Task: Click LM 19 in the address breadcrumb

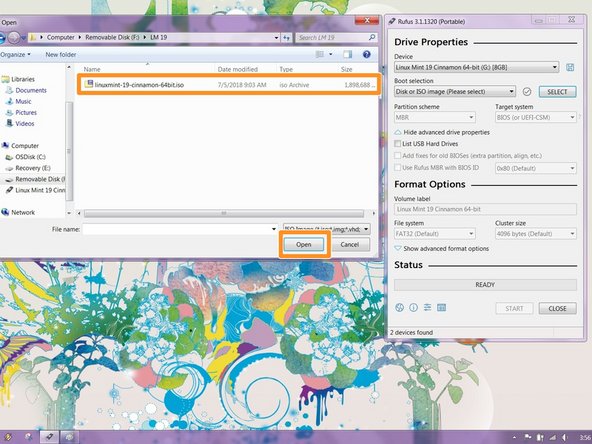Action: (x=159, y=37)
